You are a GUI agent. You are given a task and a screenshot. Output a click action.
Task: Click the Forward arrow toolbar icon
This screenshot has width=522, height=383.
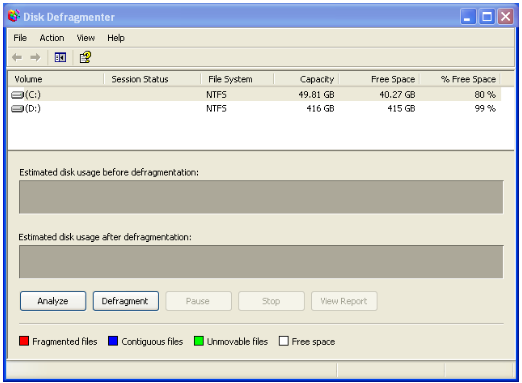click(35, 57)
